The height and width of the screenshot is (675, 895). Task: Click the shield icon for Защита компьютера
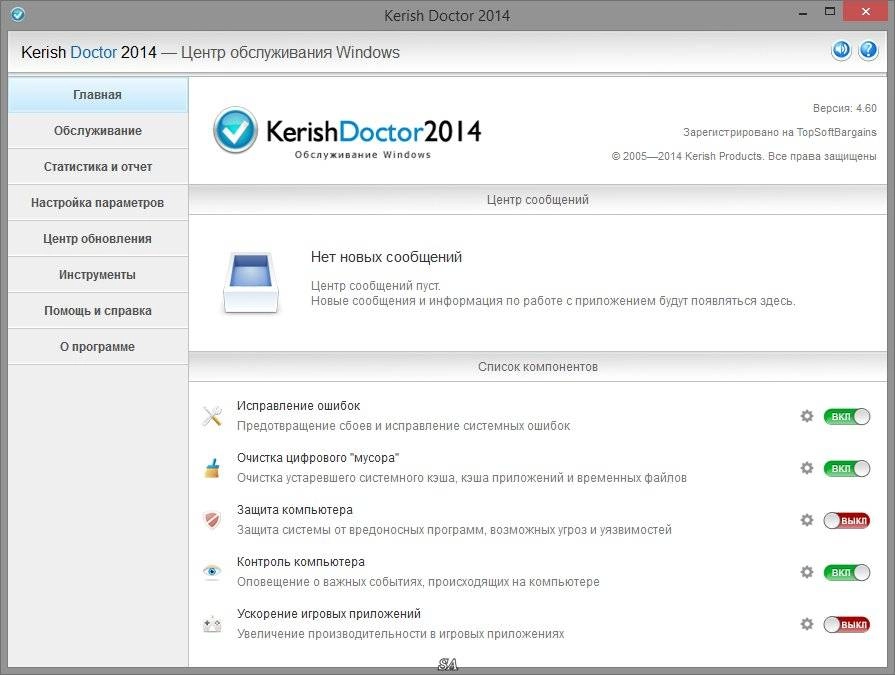(x=212, y=520)
